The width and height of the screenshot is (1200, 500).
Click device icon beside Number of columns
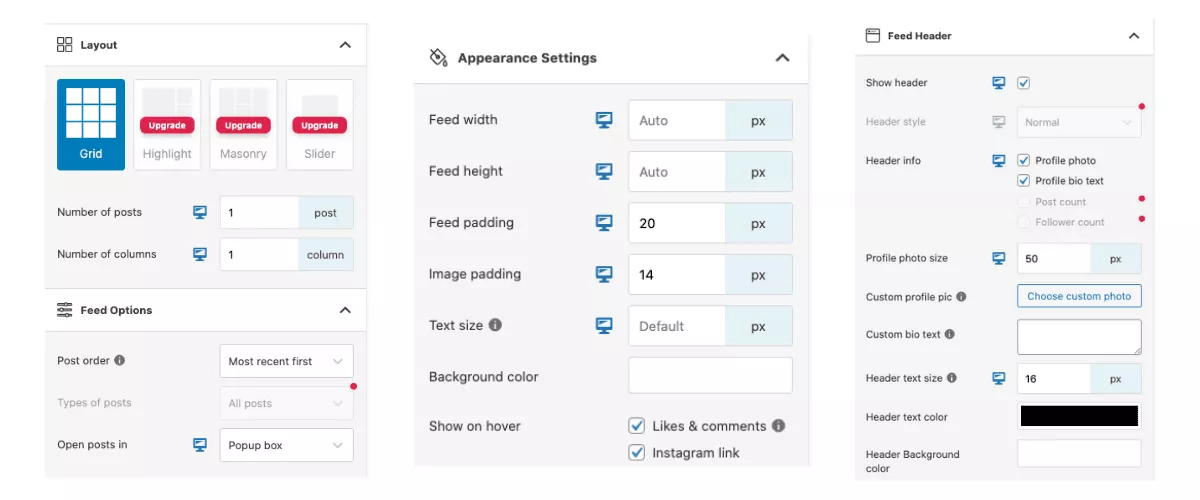click(200, 254)
